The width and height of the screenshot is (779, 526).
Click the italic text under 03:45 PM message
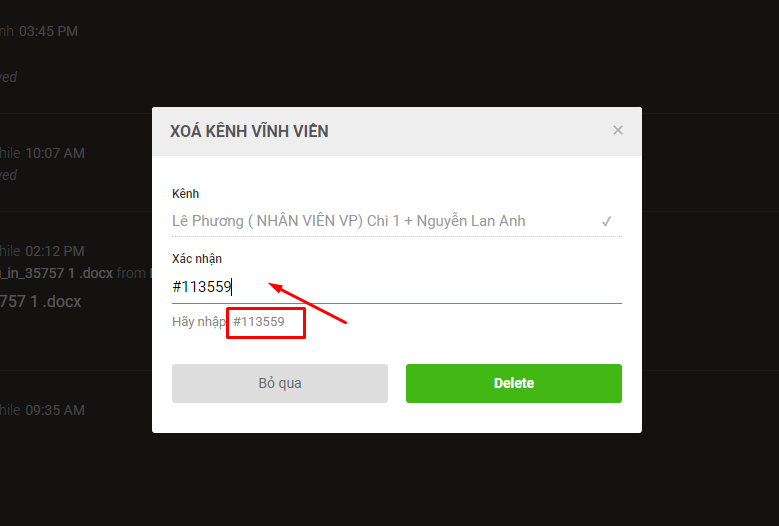pyautogui.click(x=8, y=77)
